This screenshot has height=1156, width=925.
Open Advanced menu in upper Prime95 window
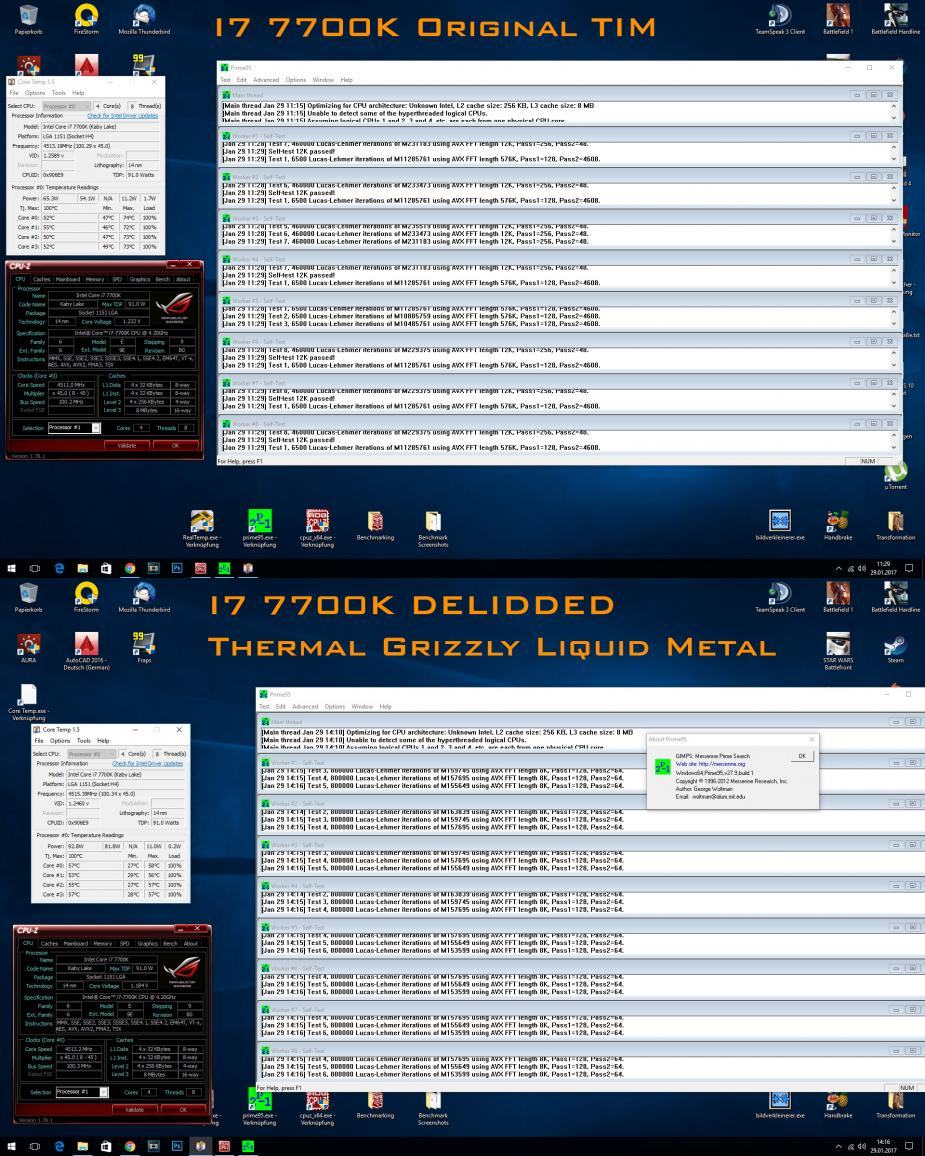pyautogui.click(x=266, y=80)
